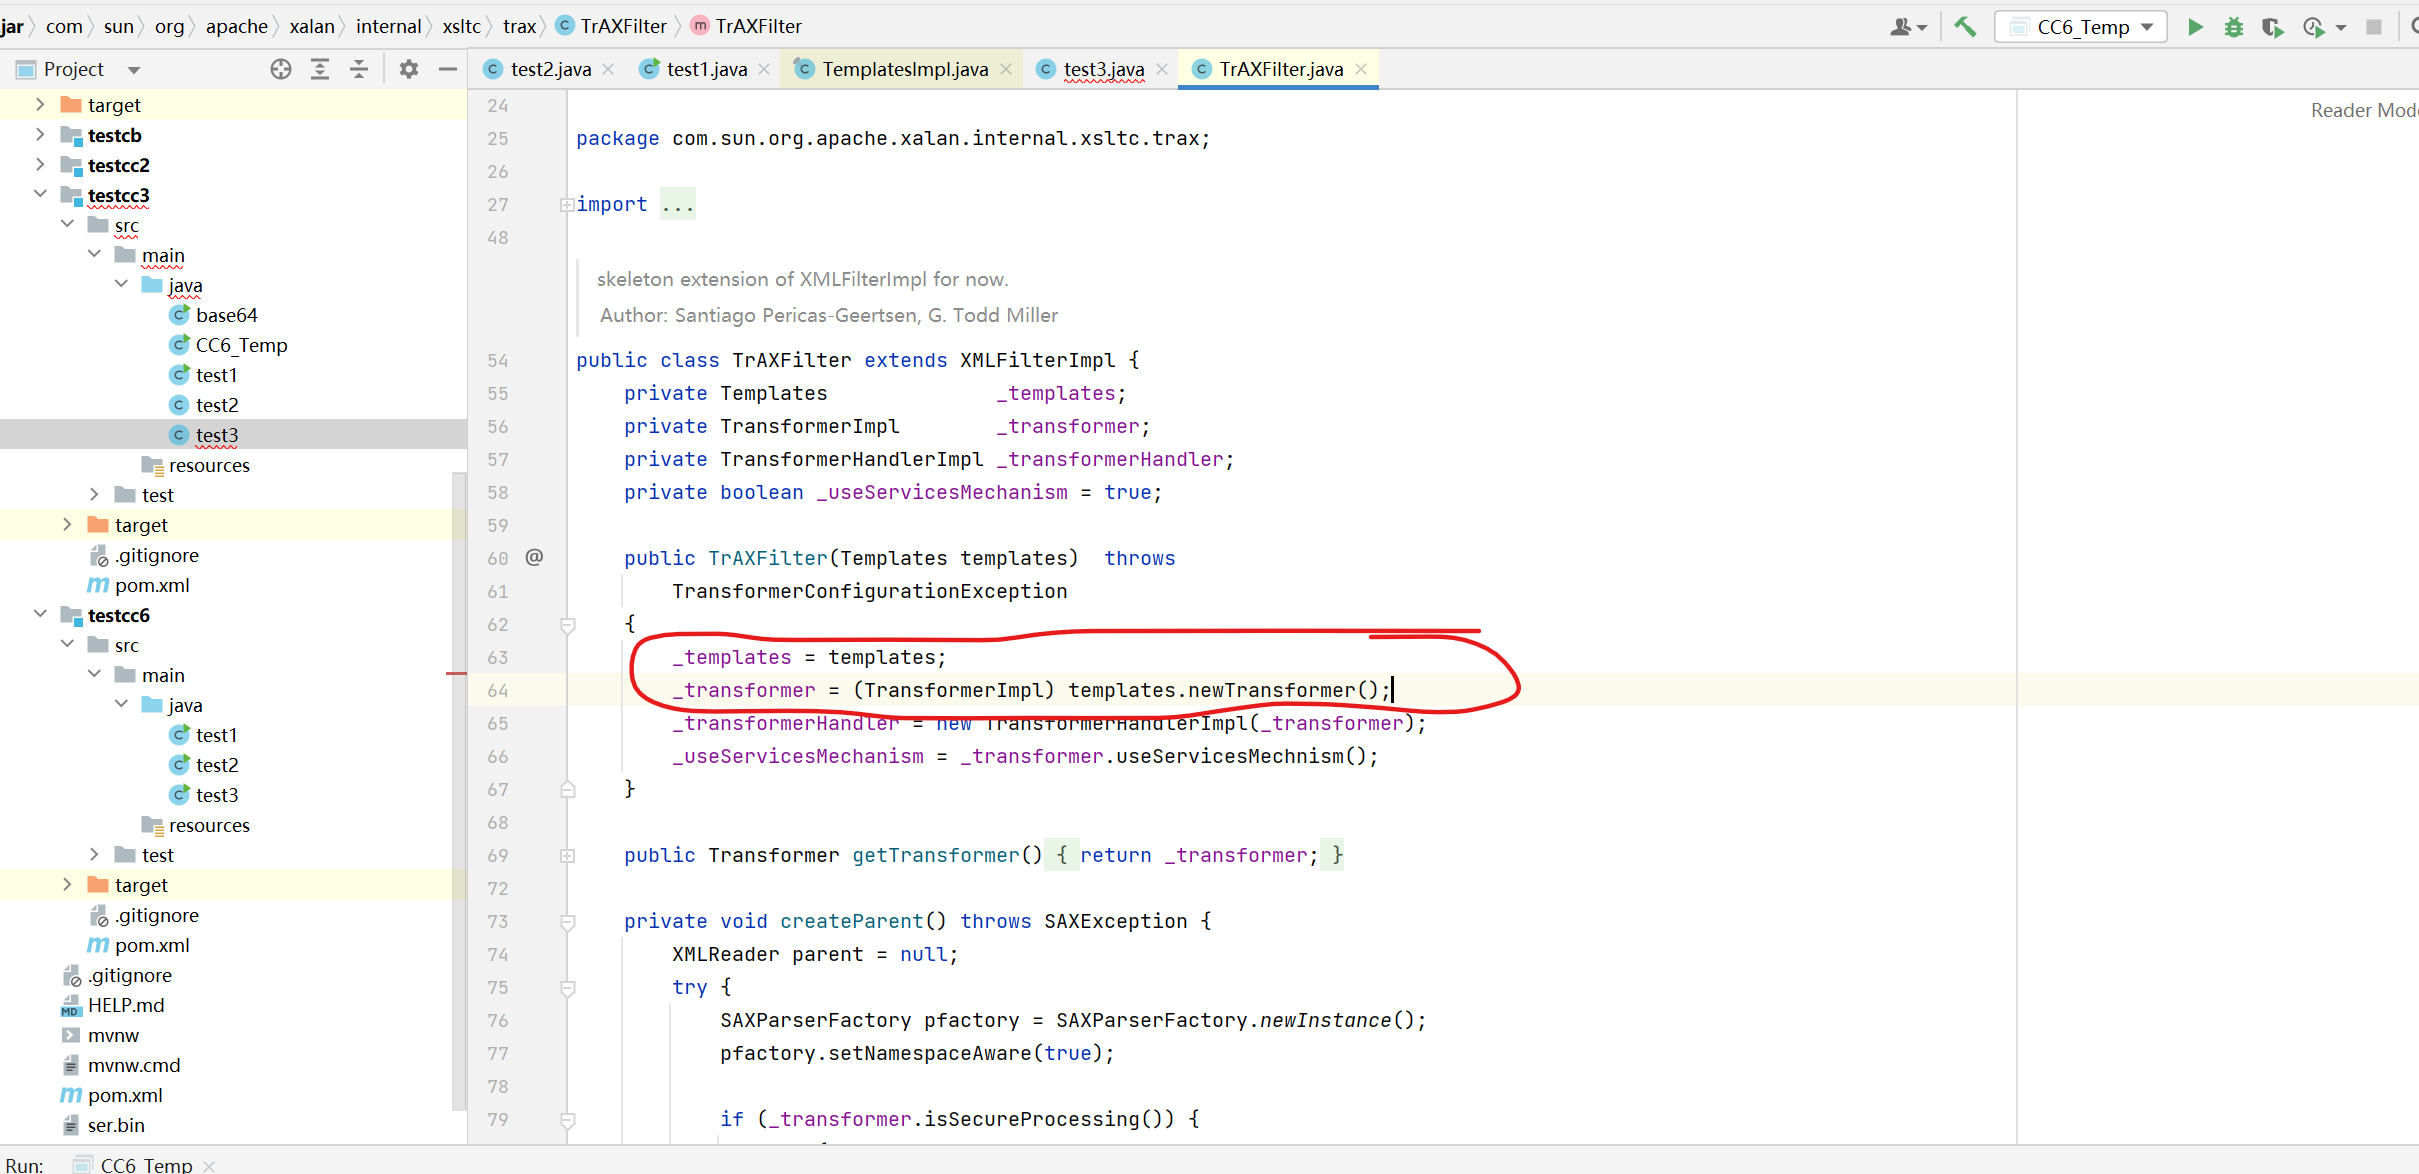Viewport: 2419px width, 1174px height.
Task: Click the red error stripe marker
Action: pos(456,674)
